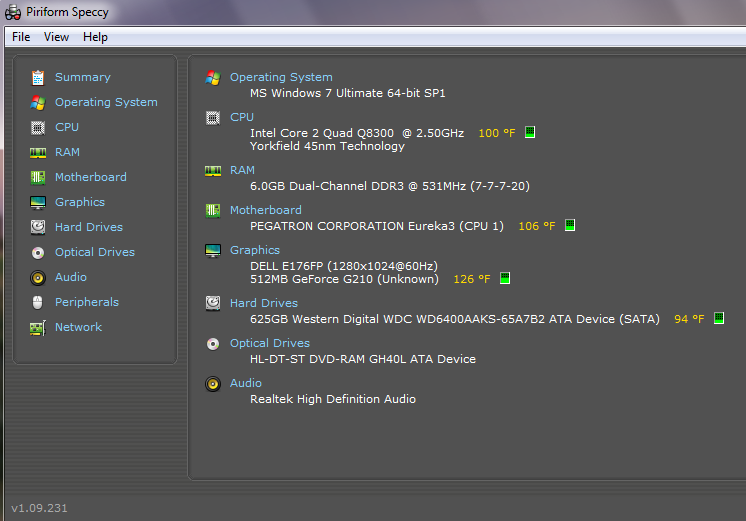View Peripherals section from sidebar
The image size is (746, 521).
(x=87, y=302)
